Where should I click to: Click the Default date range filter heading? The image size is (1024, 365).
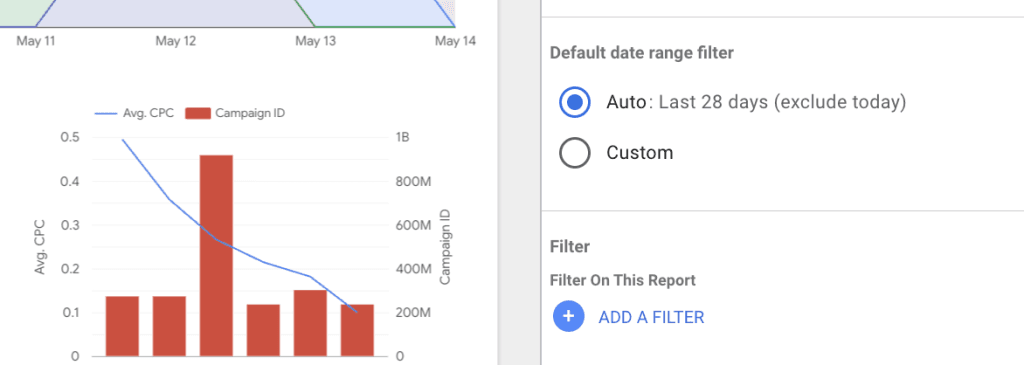click(x=641, y=53)
